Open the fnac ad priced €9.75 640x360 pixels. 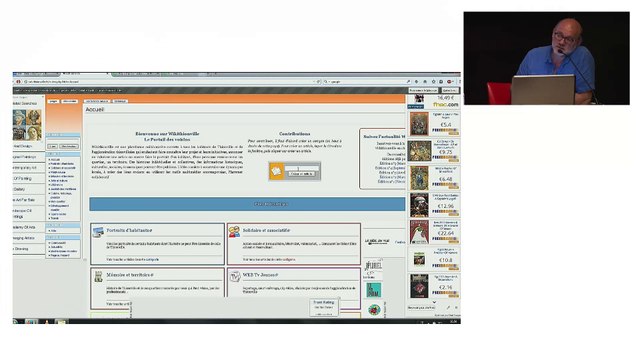pos(434,151)
